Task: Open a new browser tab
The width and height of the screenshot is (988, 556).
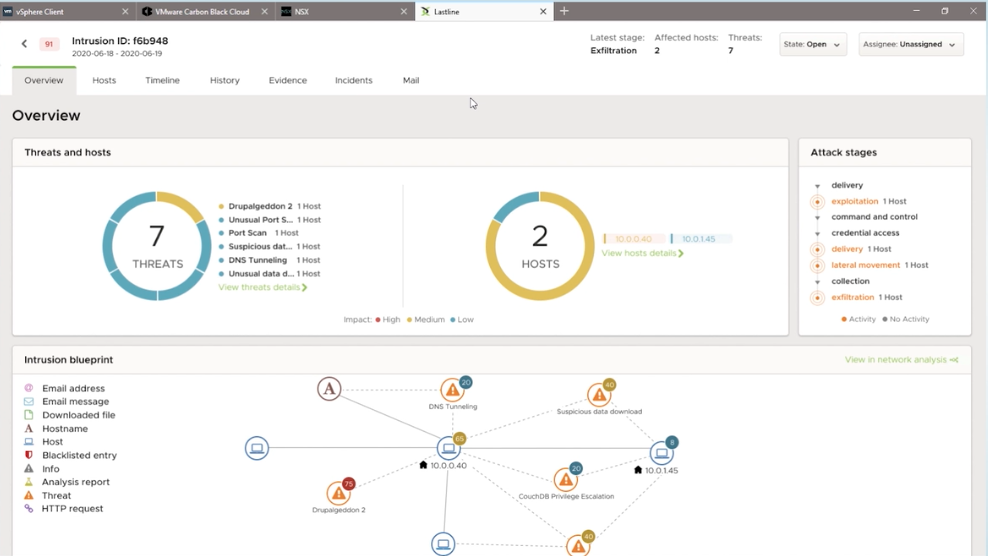Action: click(x=564, y=11)
